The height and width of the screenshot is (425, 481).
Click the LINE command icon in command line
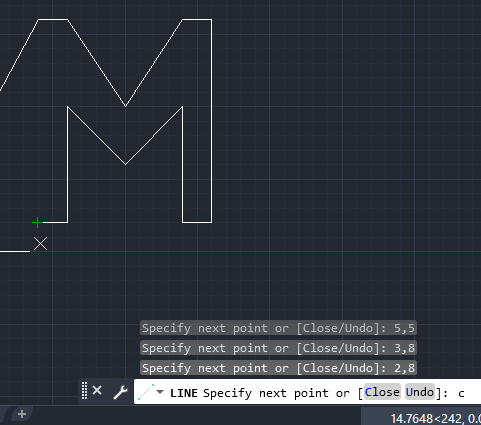[x=146, y=392]
